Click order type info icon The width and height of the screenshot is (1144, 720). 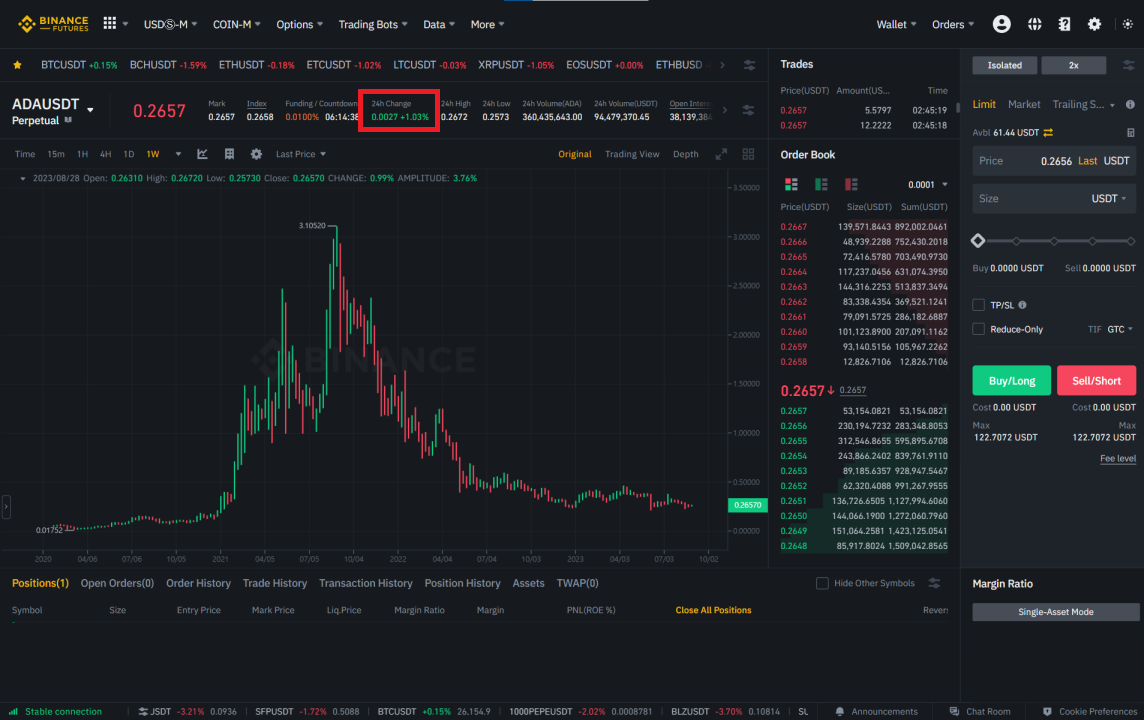(x=1130, y=104)
